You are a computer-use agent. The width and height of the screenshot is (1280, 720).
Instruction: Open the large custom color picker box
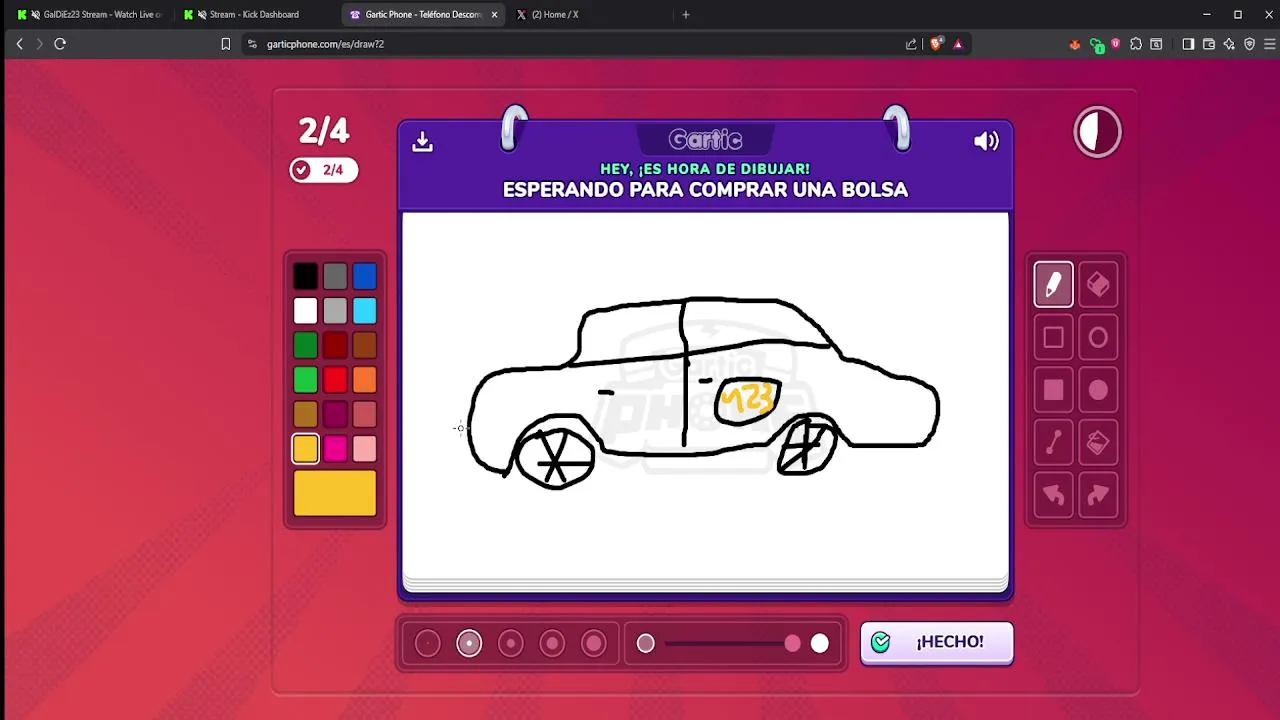click(335, 494)
